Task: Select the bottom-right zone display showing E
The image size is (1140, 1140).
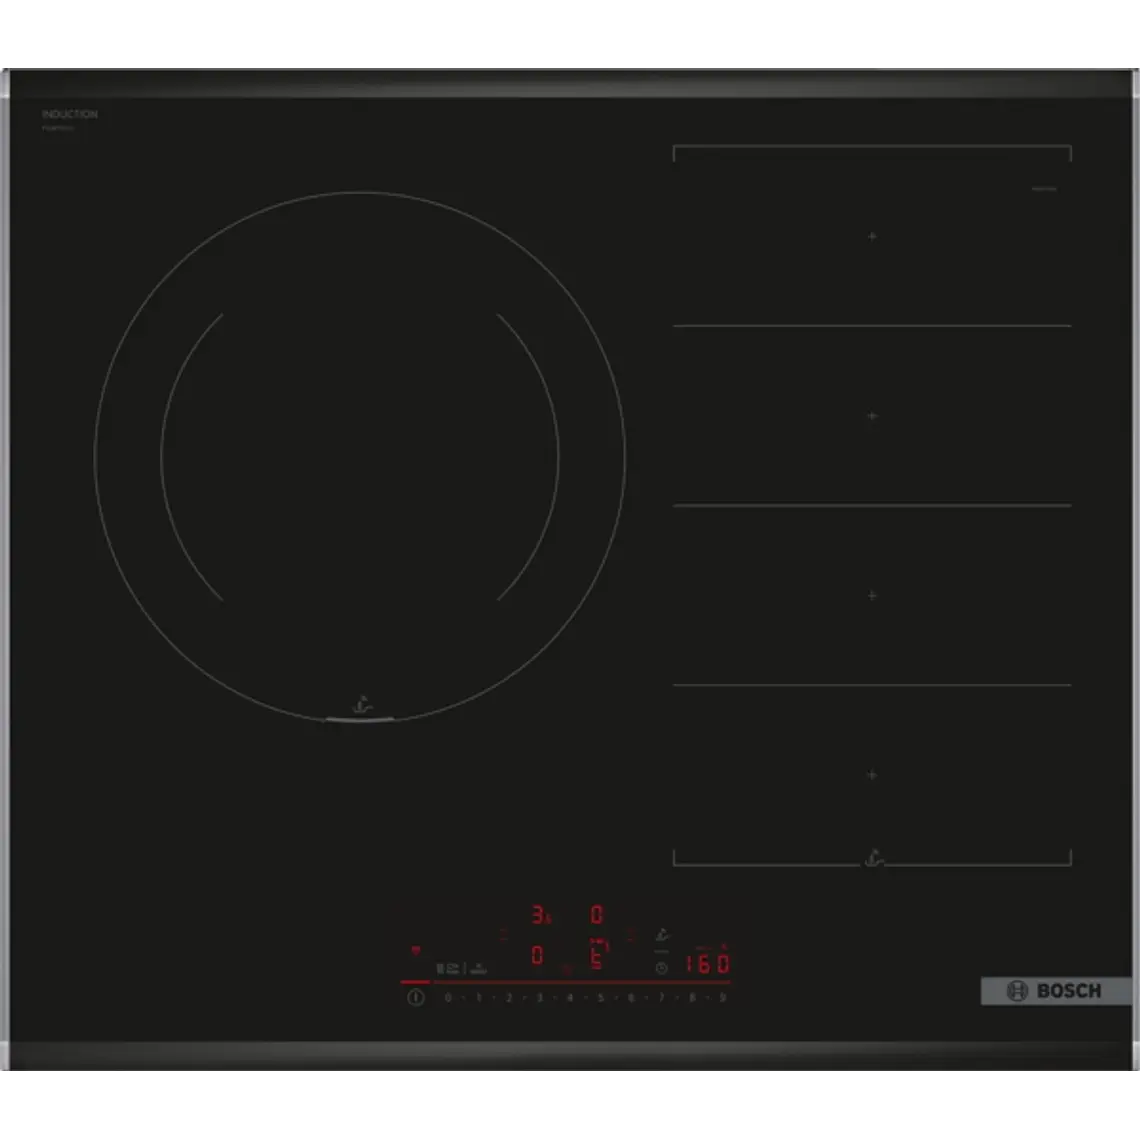Action: 597,958
